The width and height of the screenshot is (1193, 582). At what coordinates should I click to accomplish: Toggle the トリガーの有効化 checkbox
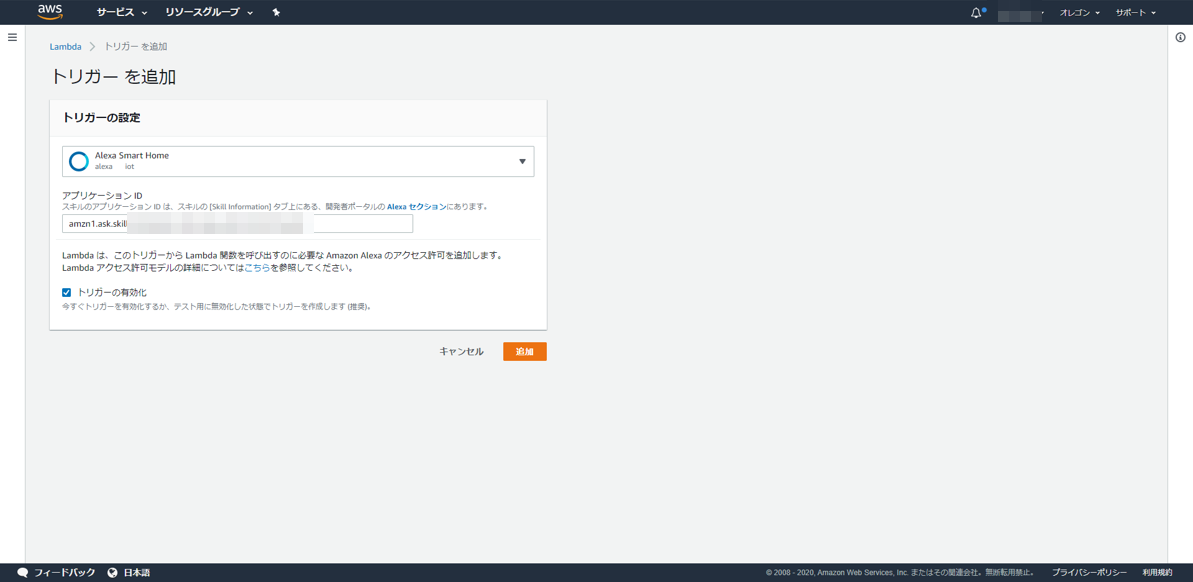66,292
